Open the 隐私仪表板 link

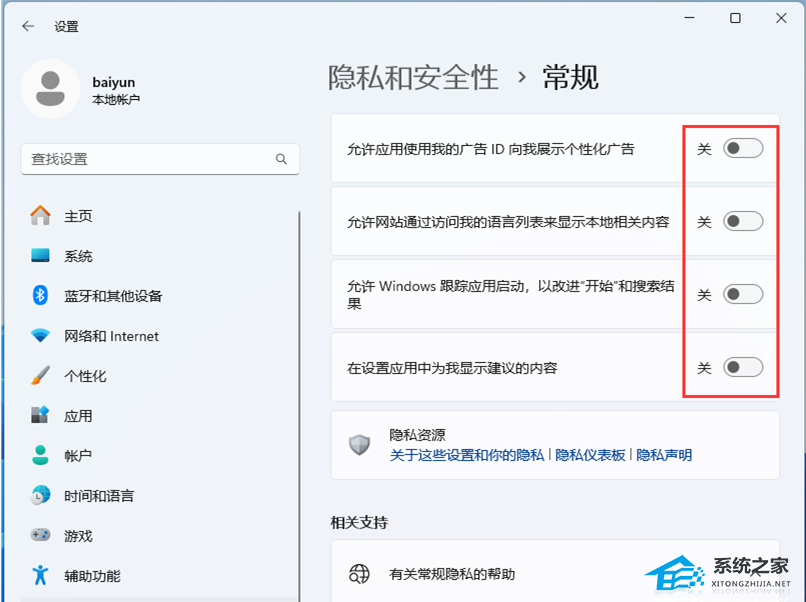(590, 455)
